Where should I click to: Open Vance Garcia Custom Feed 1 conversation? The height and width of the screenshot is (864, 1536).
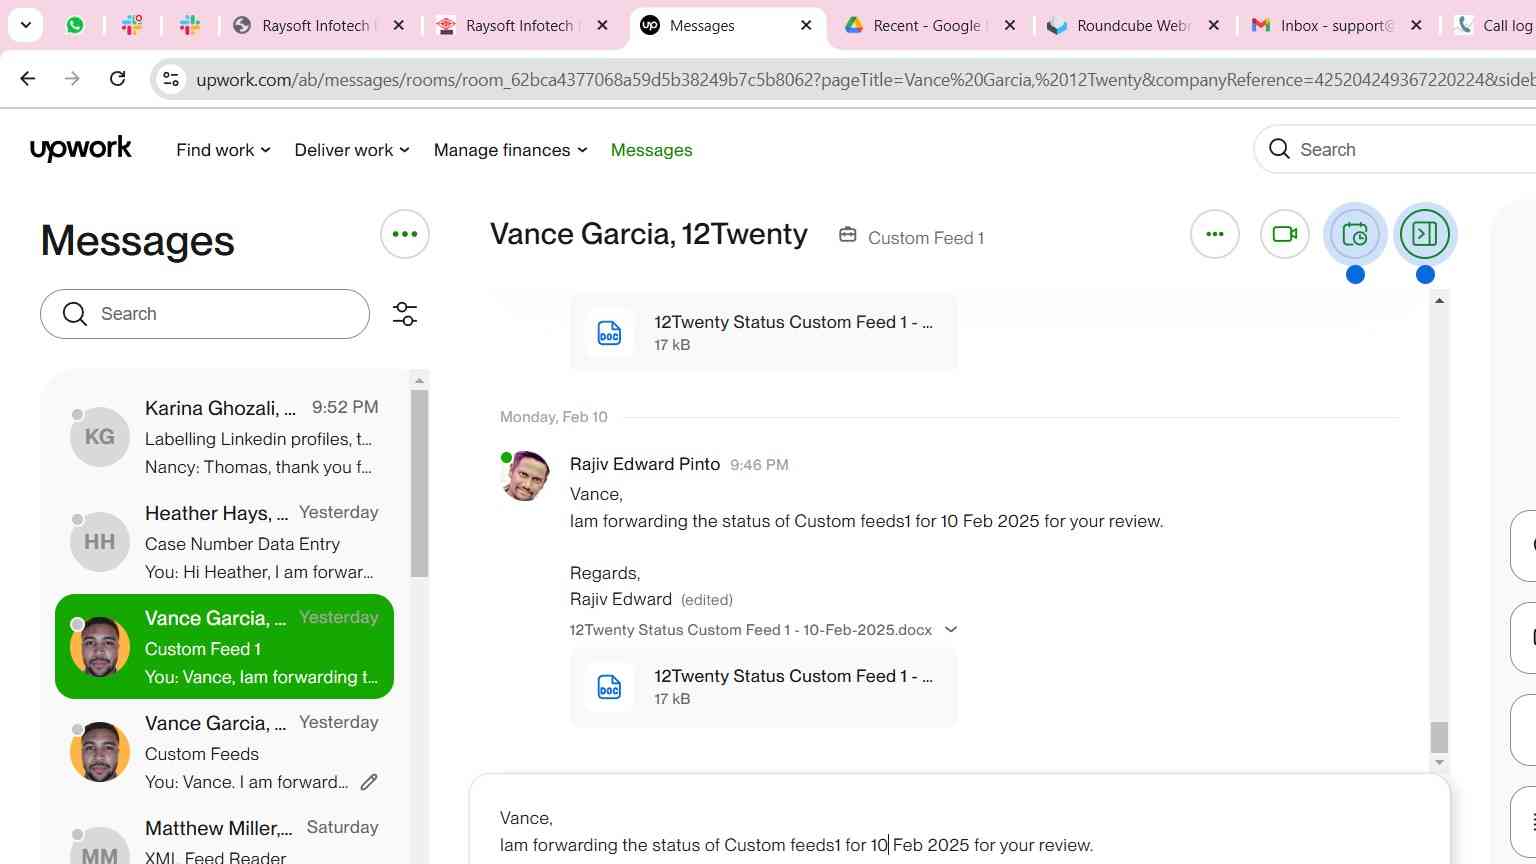(x=224, y=647)
